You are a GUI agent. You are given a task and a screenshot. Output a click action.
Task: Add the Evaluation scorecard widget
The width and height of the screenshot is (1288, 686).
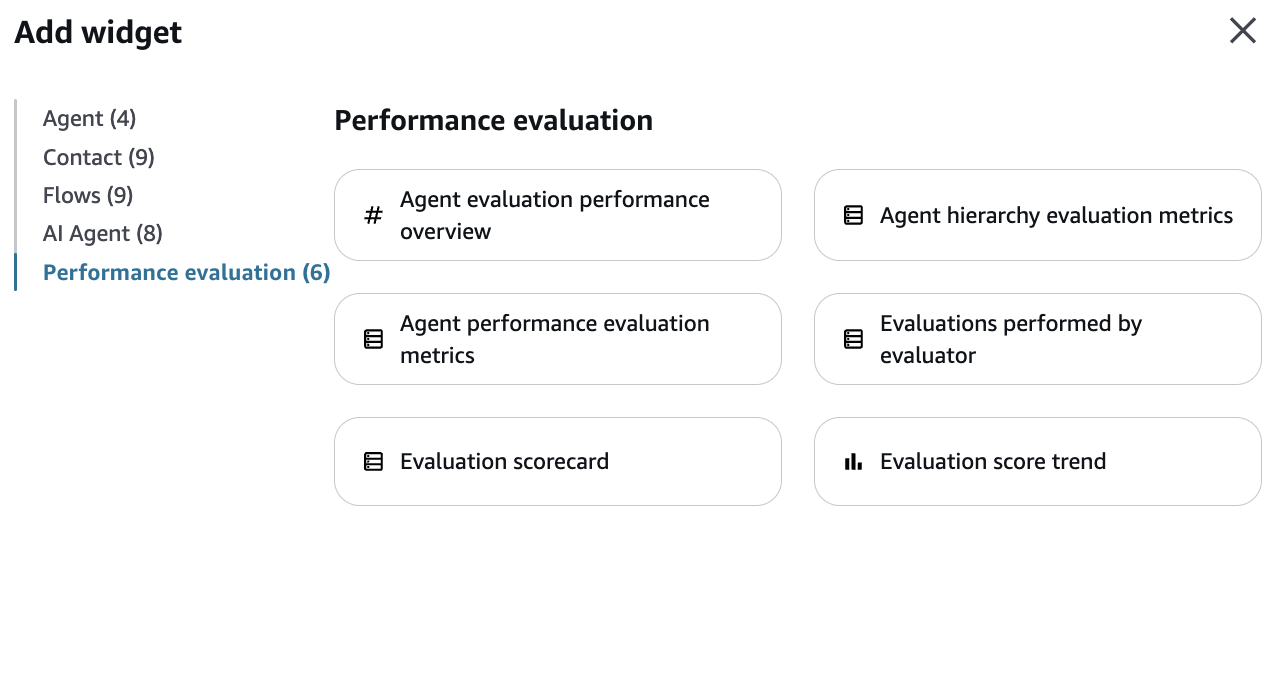point(557,461)
